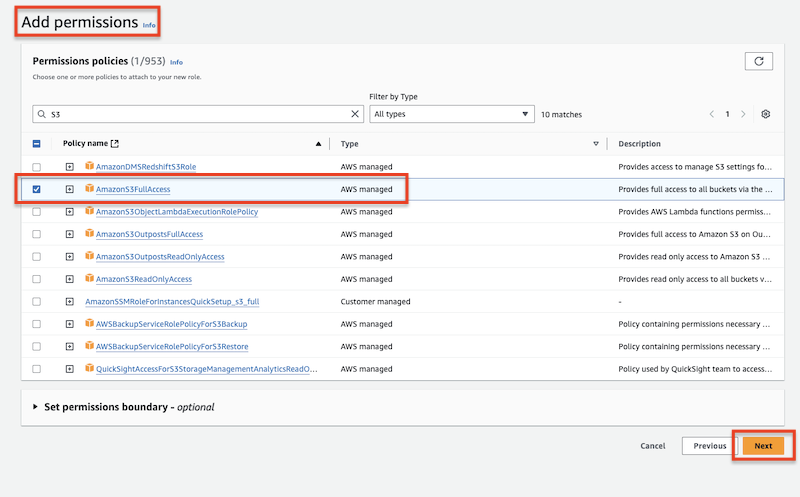Clear the S3 search with X icon
This screenshot has height=497, width=800.
pyautogui.click(x=355, y=114)
